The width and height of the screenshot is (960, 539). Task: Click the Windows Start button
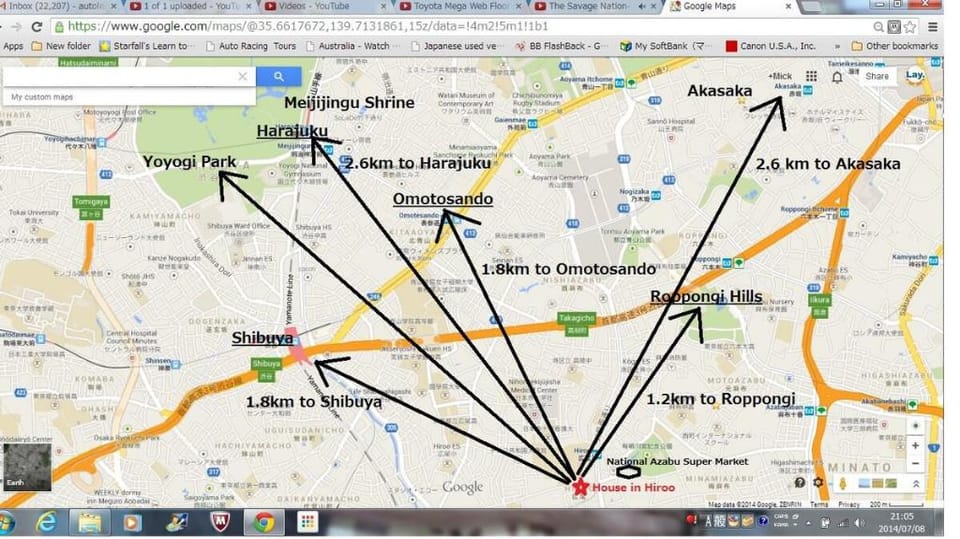coord(6,524)
